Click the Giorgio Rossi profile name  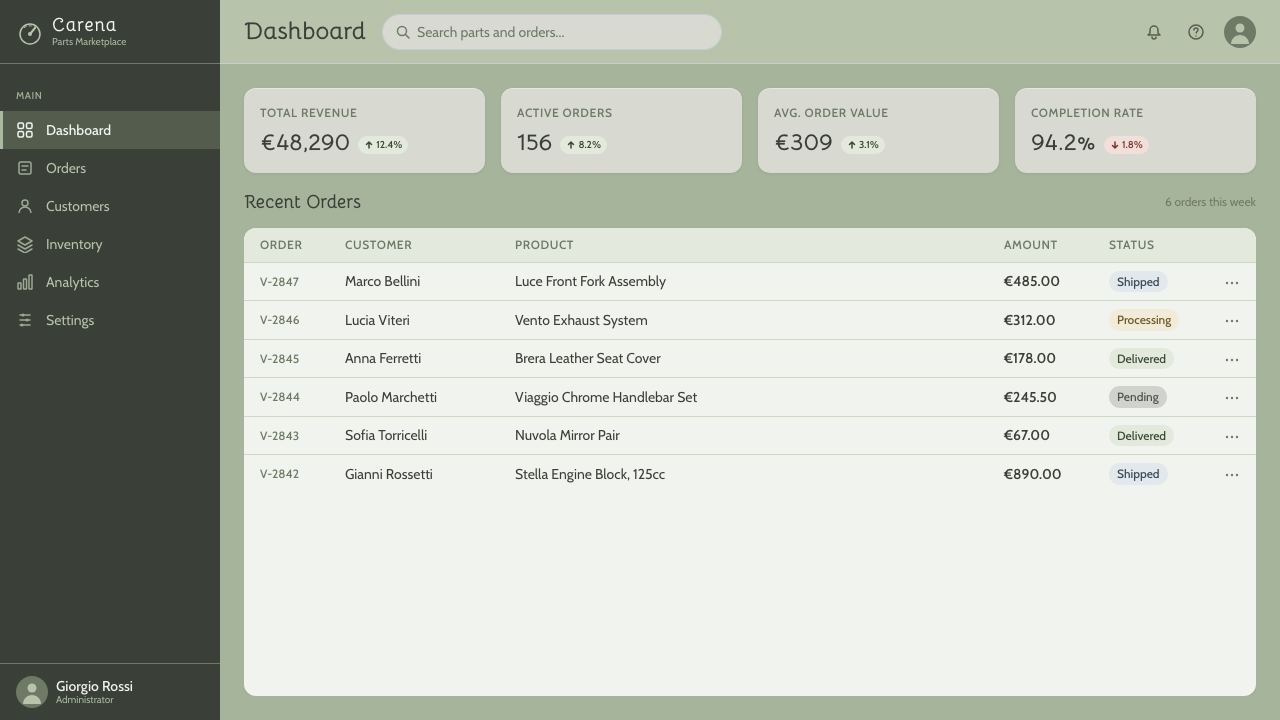pyautogui.click(x=94, y=686)
